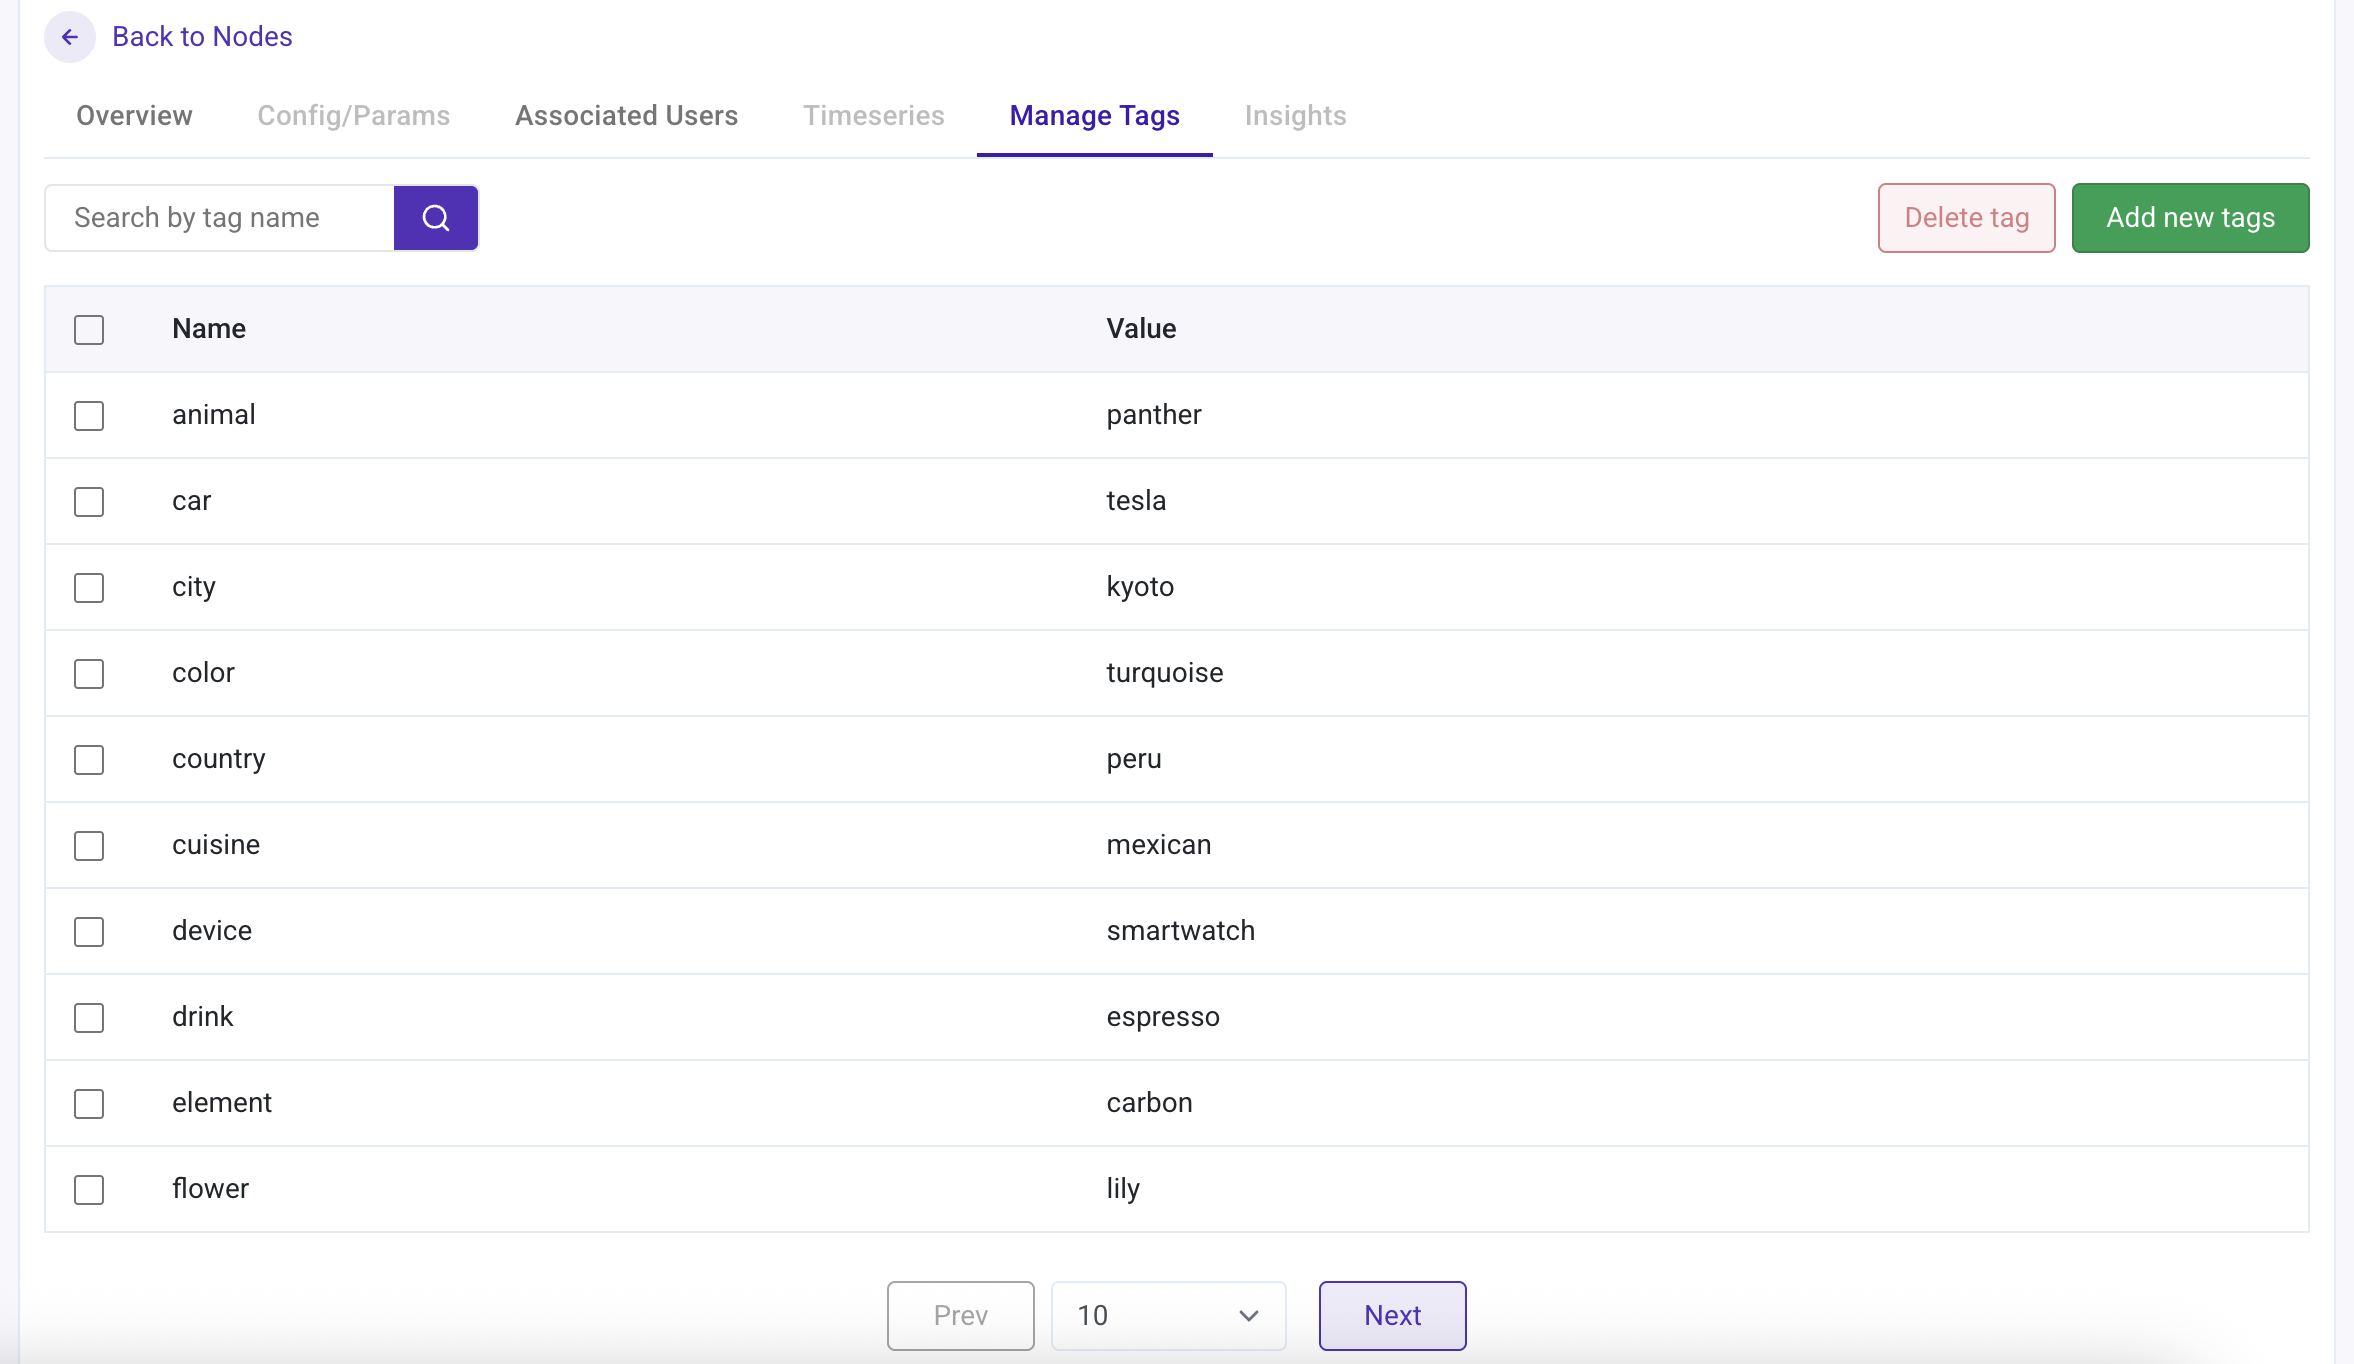Open the Insights tab
The width and height of the screenshot is (2354, 1364).
pos(1295,115)
